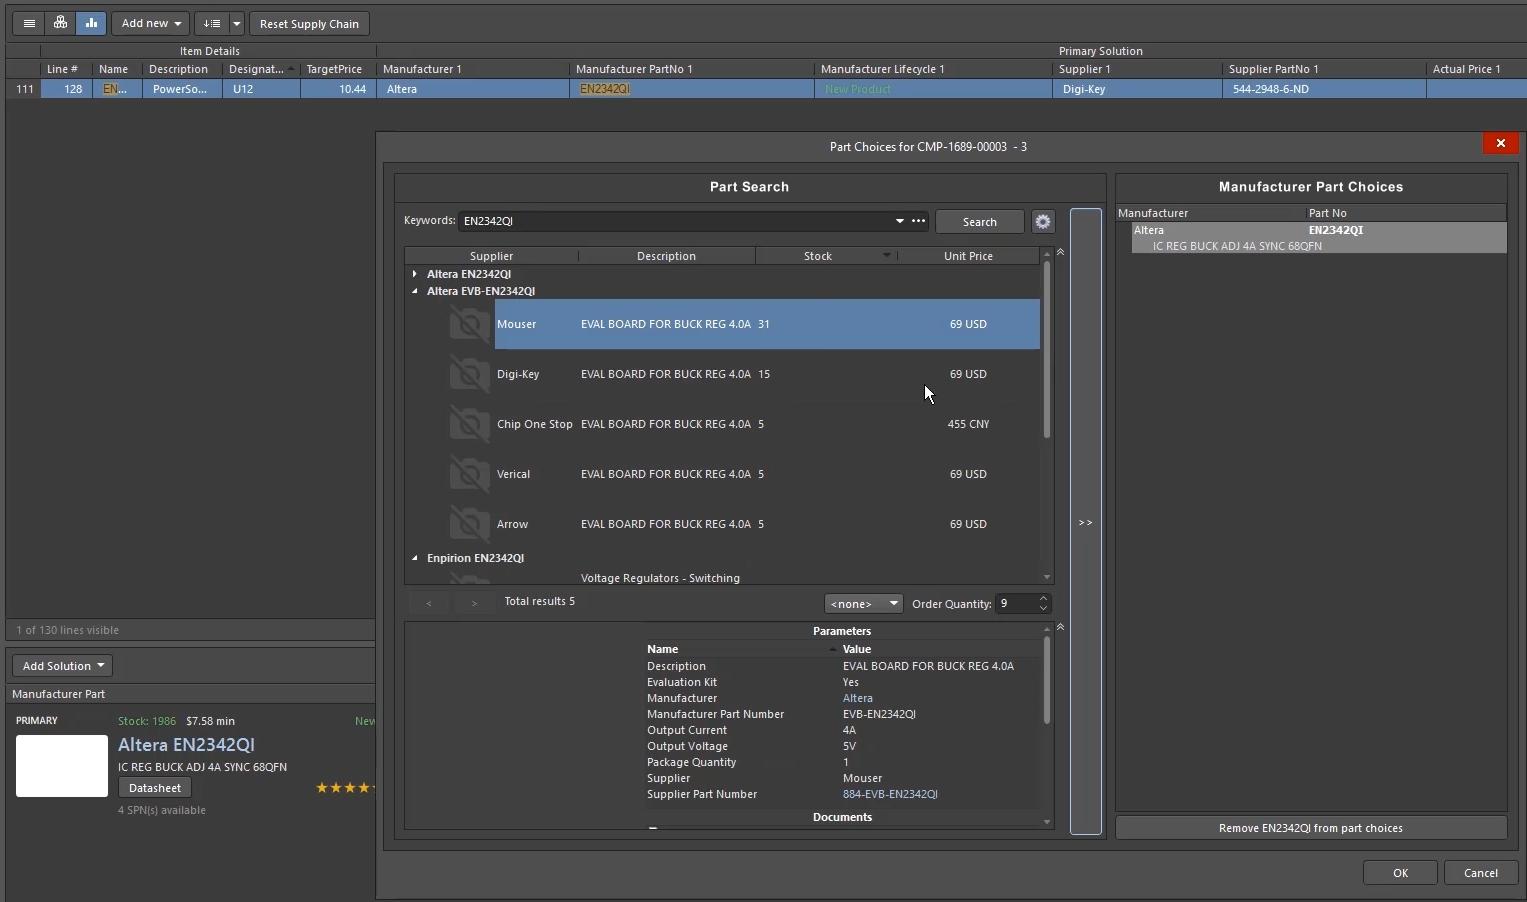Collapse results list with double chevron
Image resolution: width=1527 pixels, height=902 pixels.
[x=1060, y=252]
